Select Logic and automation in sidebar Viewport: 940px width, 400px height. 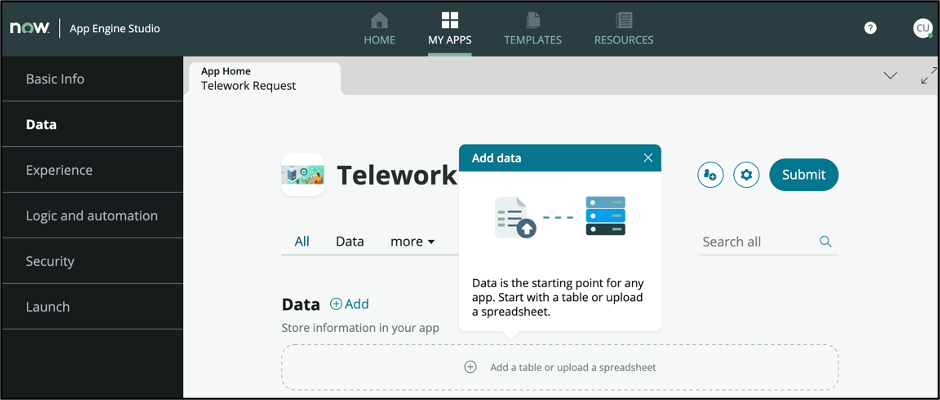click(91, 215)
